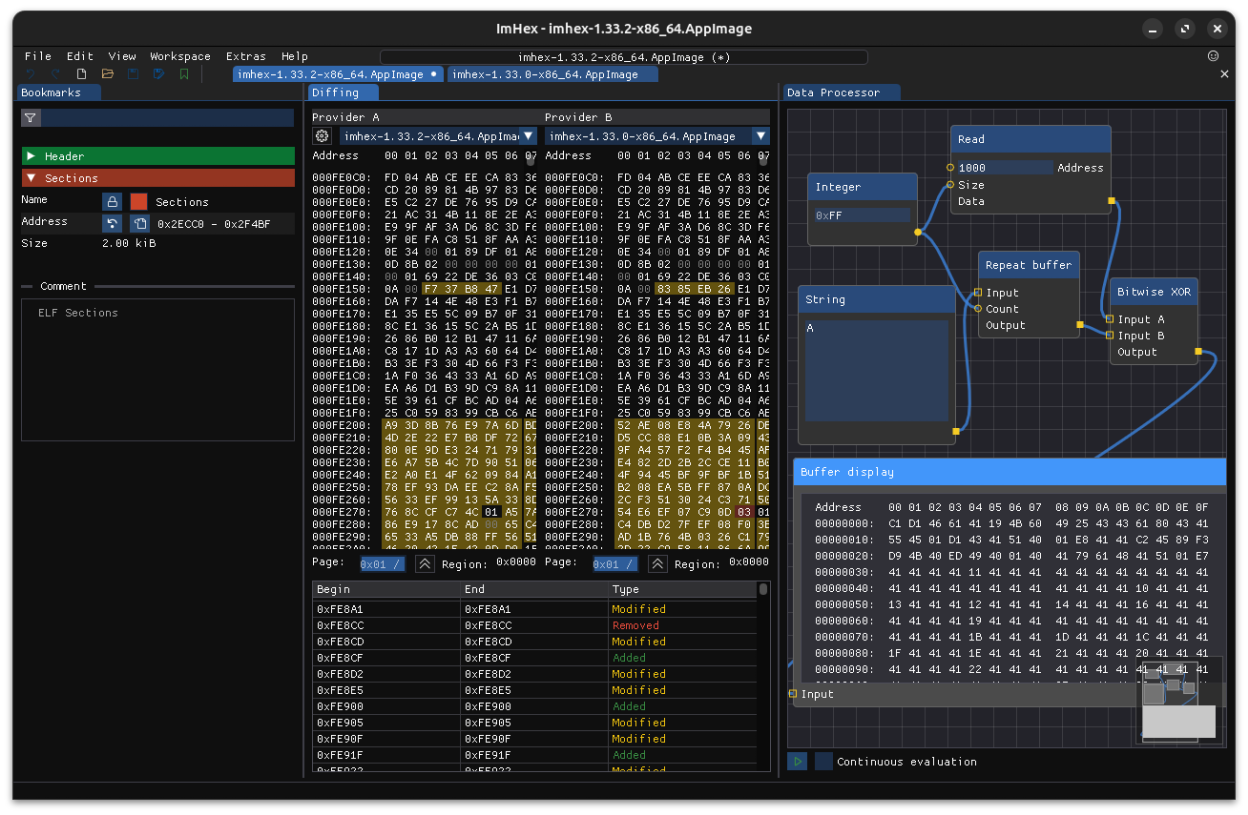The width and height of the screenshot is (1248, 815).
Task: Click the jump-to-address icon next to 0x2ECC0
Action: (x=112, y=223)
